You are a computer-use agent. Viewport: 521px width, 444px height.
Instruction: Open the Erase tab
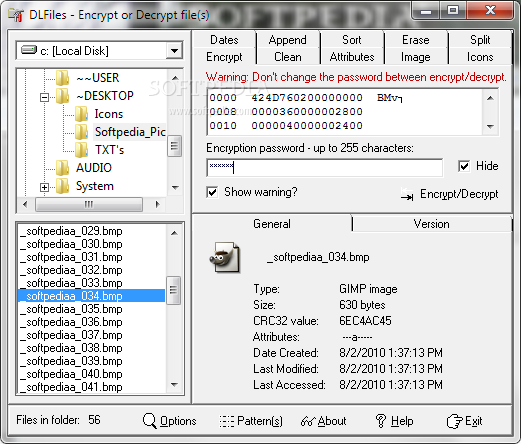pos(416,40)
